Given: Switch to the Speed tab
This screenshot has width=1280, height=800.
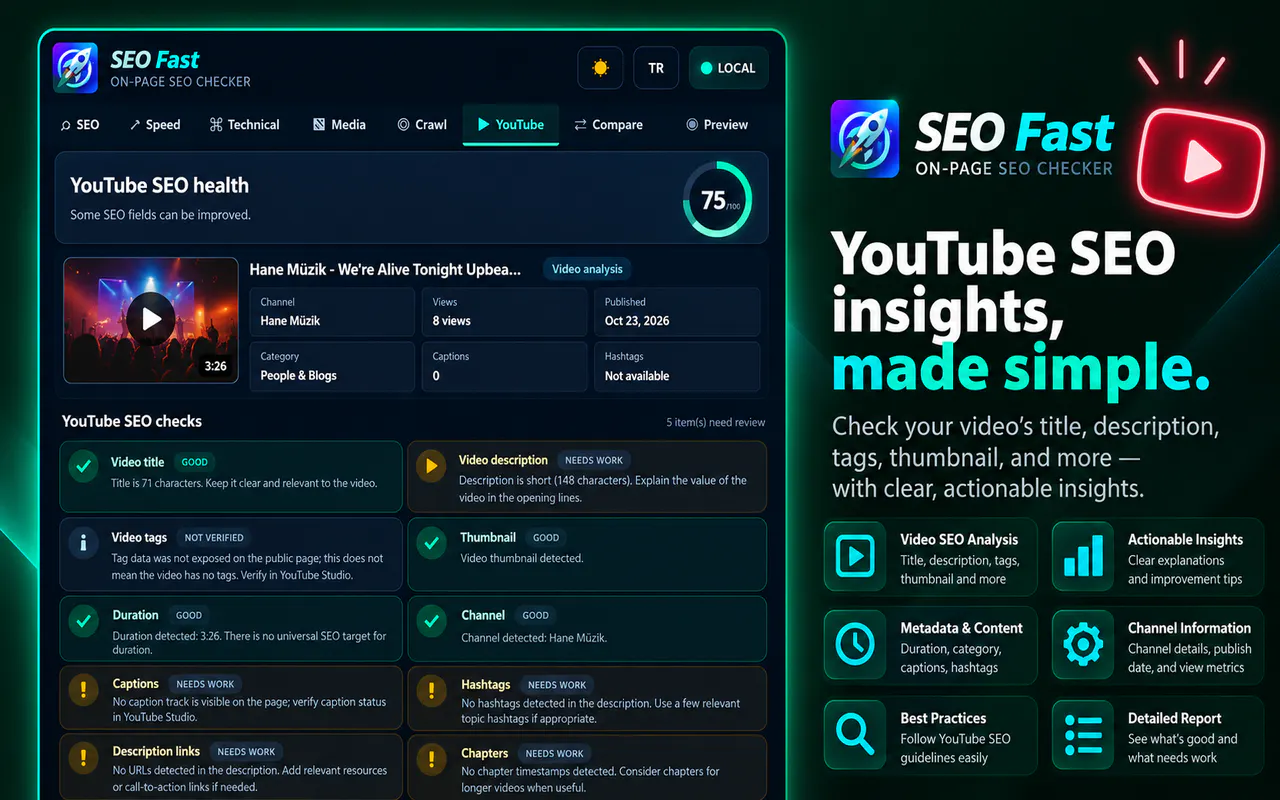Looking at the screenshot, I should 155,125.
